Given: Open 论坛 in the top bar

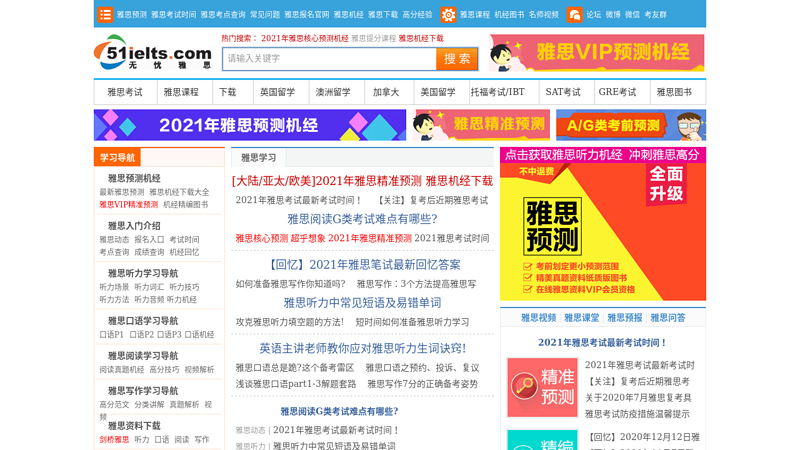Looking at the screenshot, I should (x=593, y=15).
